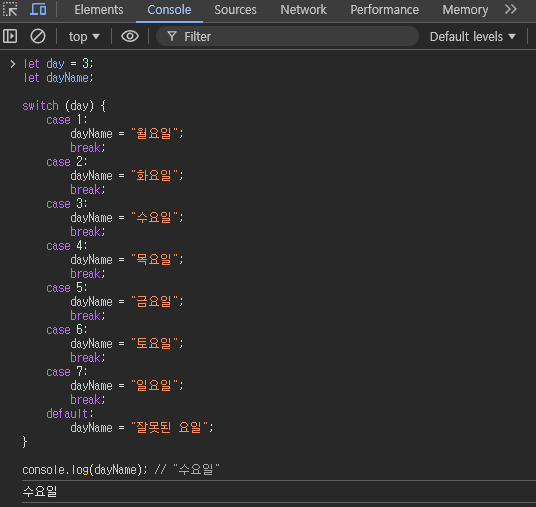Select the Console tab
536x507 pixels.
pyautogui.click(x=169, y=10)
